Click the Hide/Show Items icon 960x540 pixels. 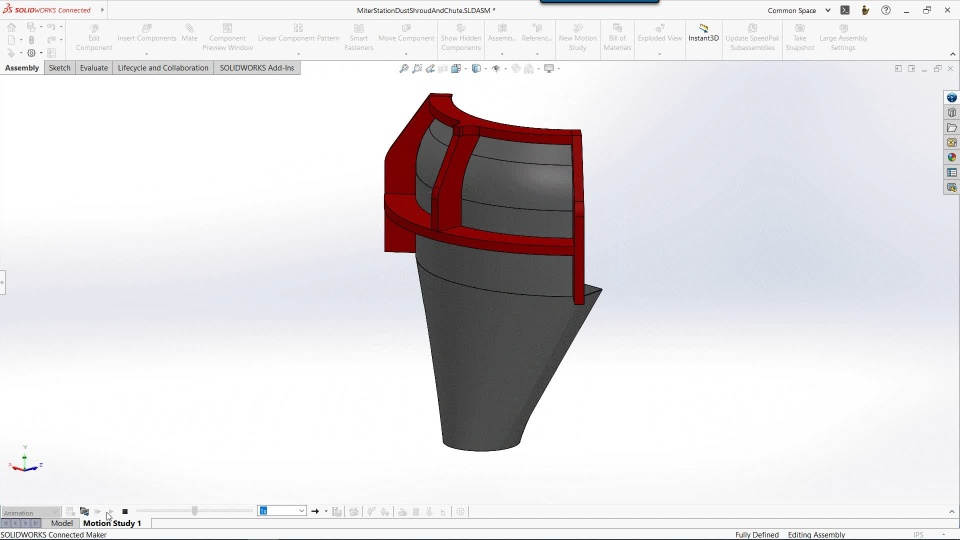coord(496,69)
